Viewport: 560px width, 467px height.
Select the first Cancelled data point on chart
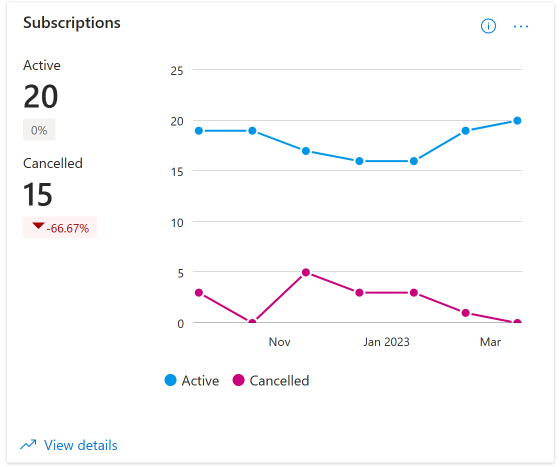coord(199,293)
